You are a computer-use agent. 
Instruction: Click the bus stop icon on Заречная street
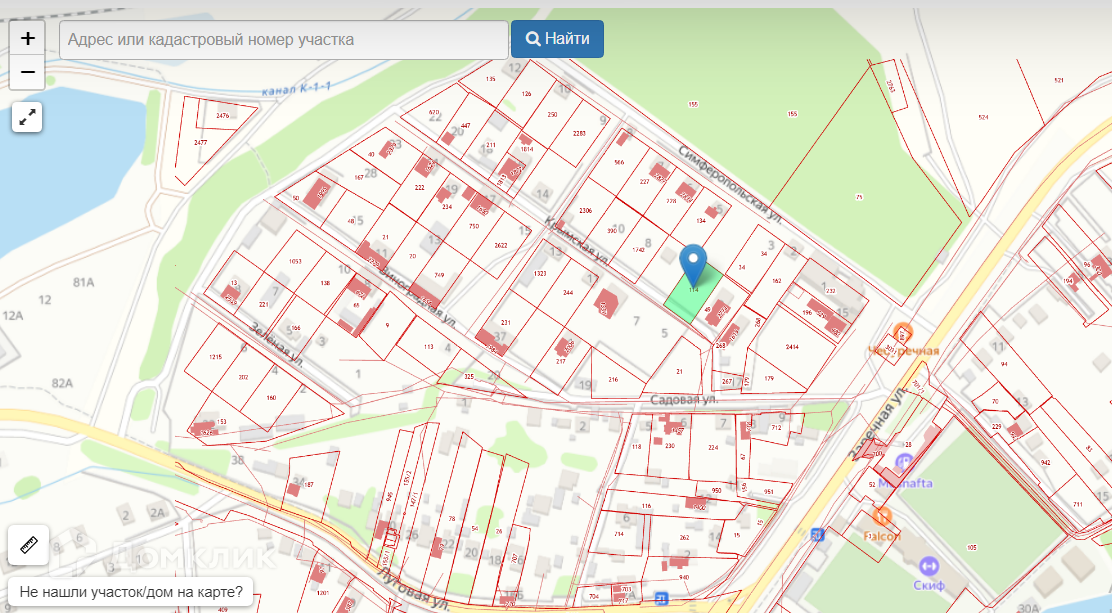[818, 535]
